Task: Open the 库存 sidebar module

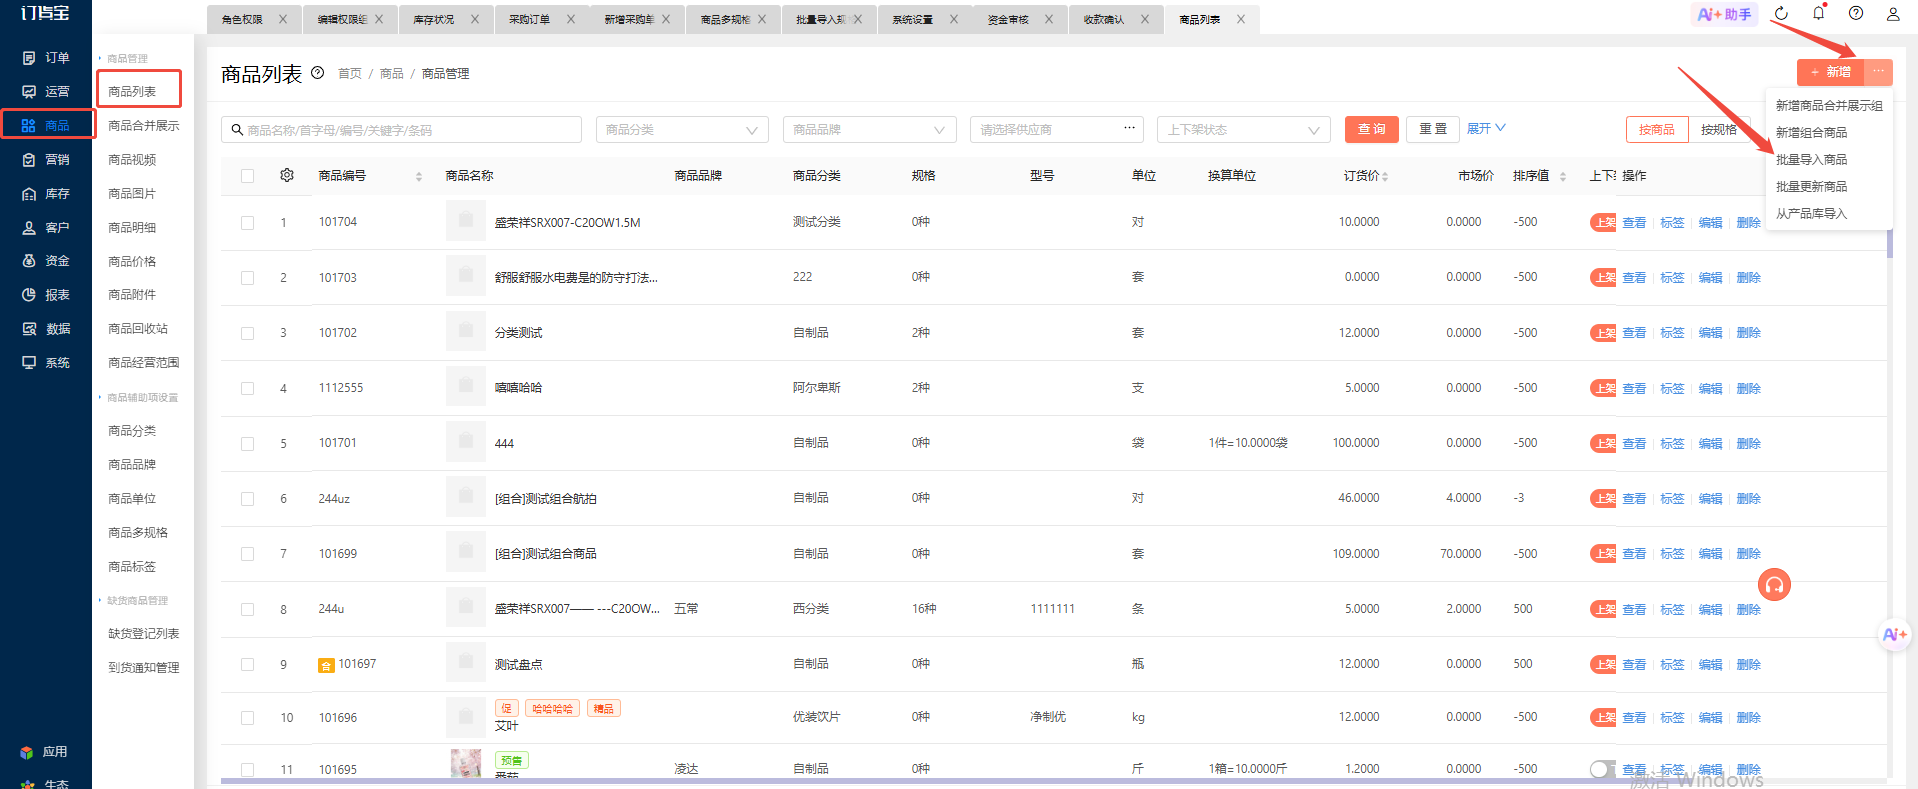Action: (x=46, y=194)
